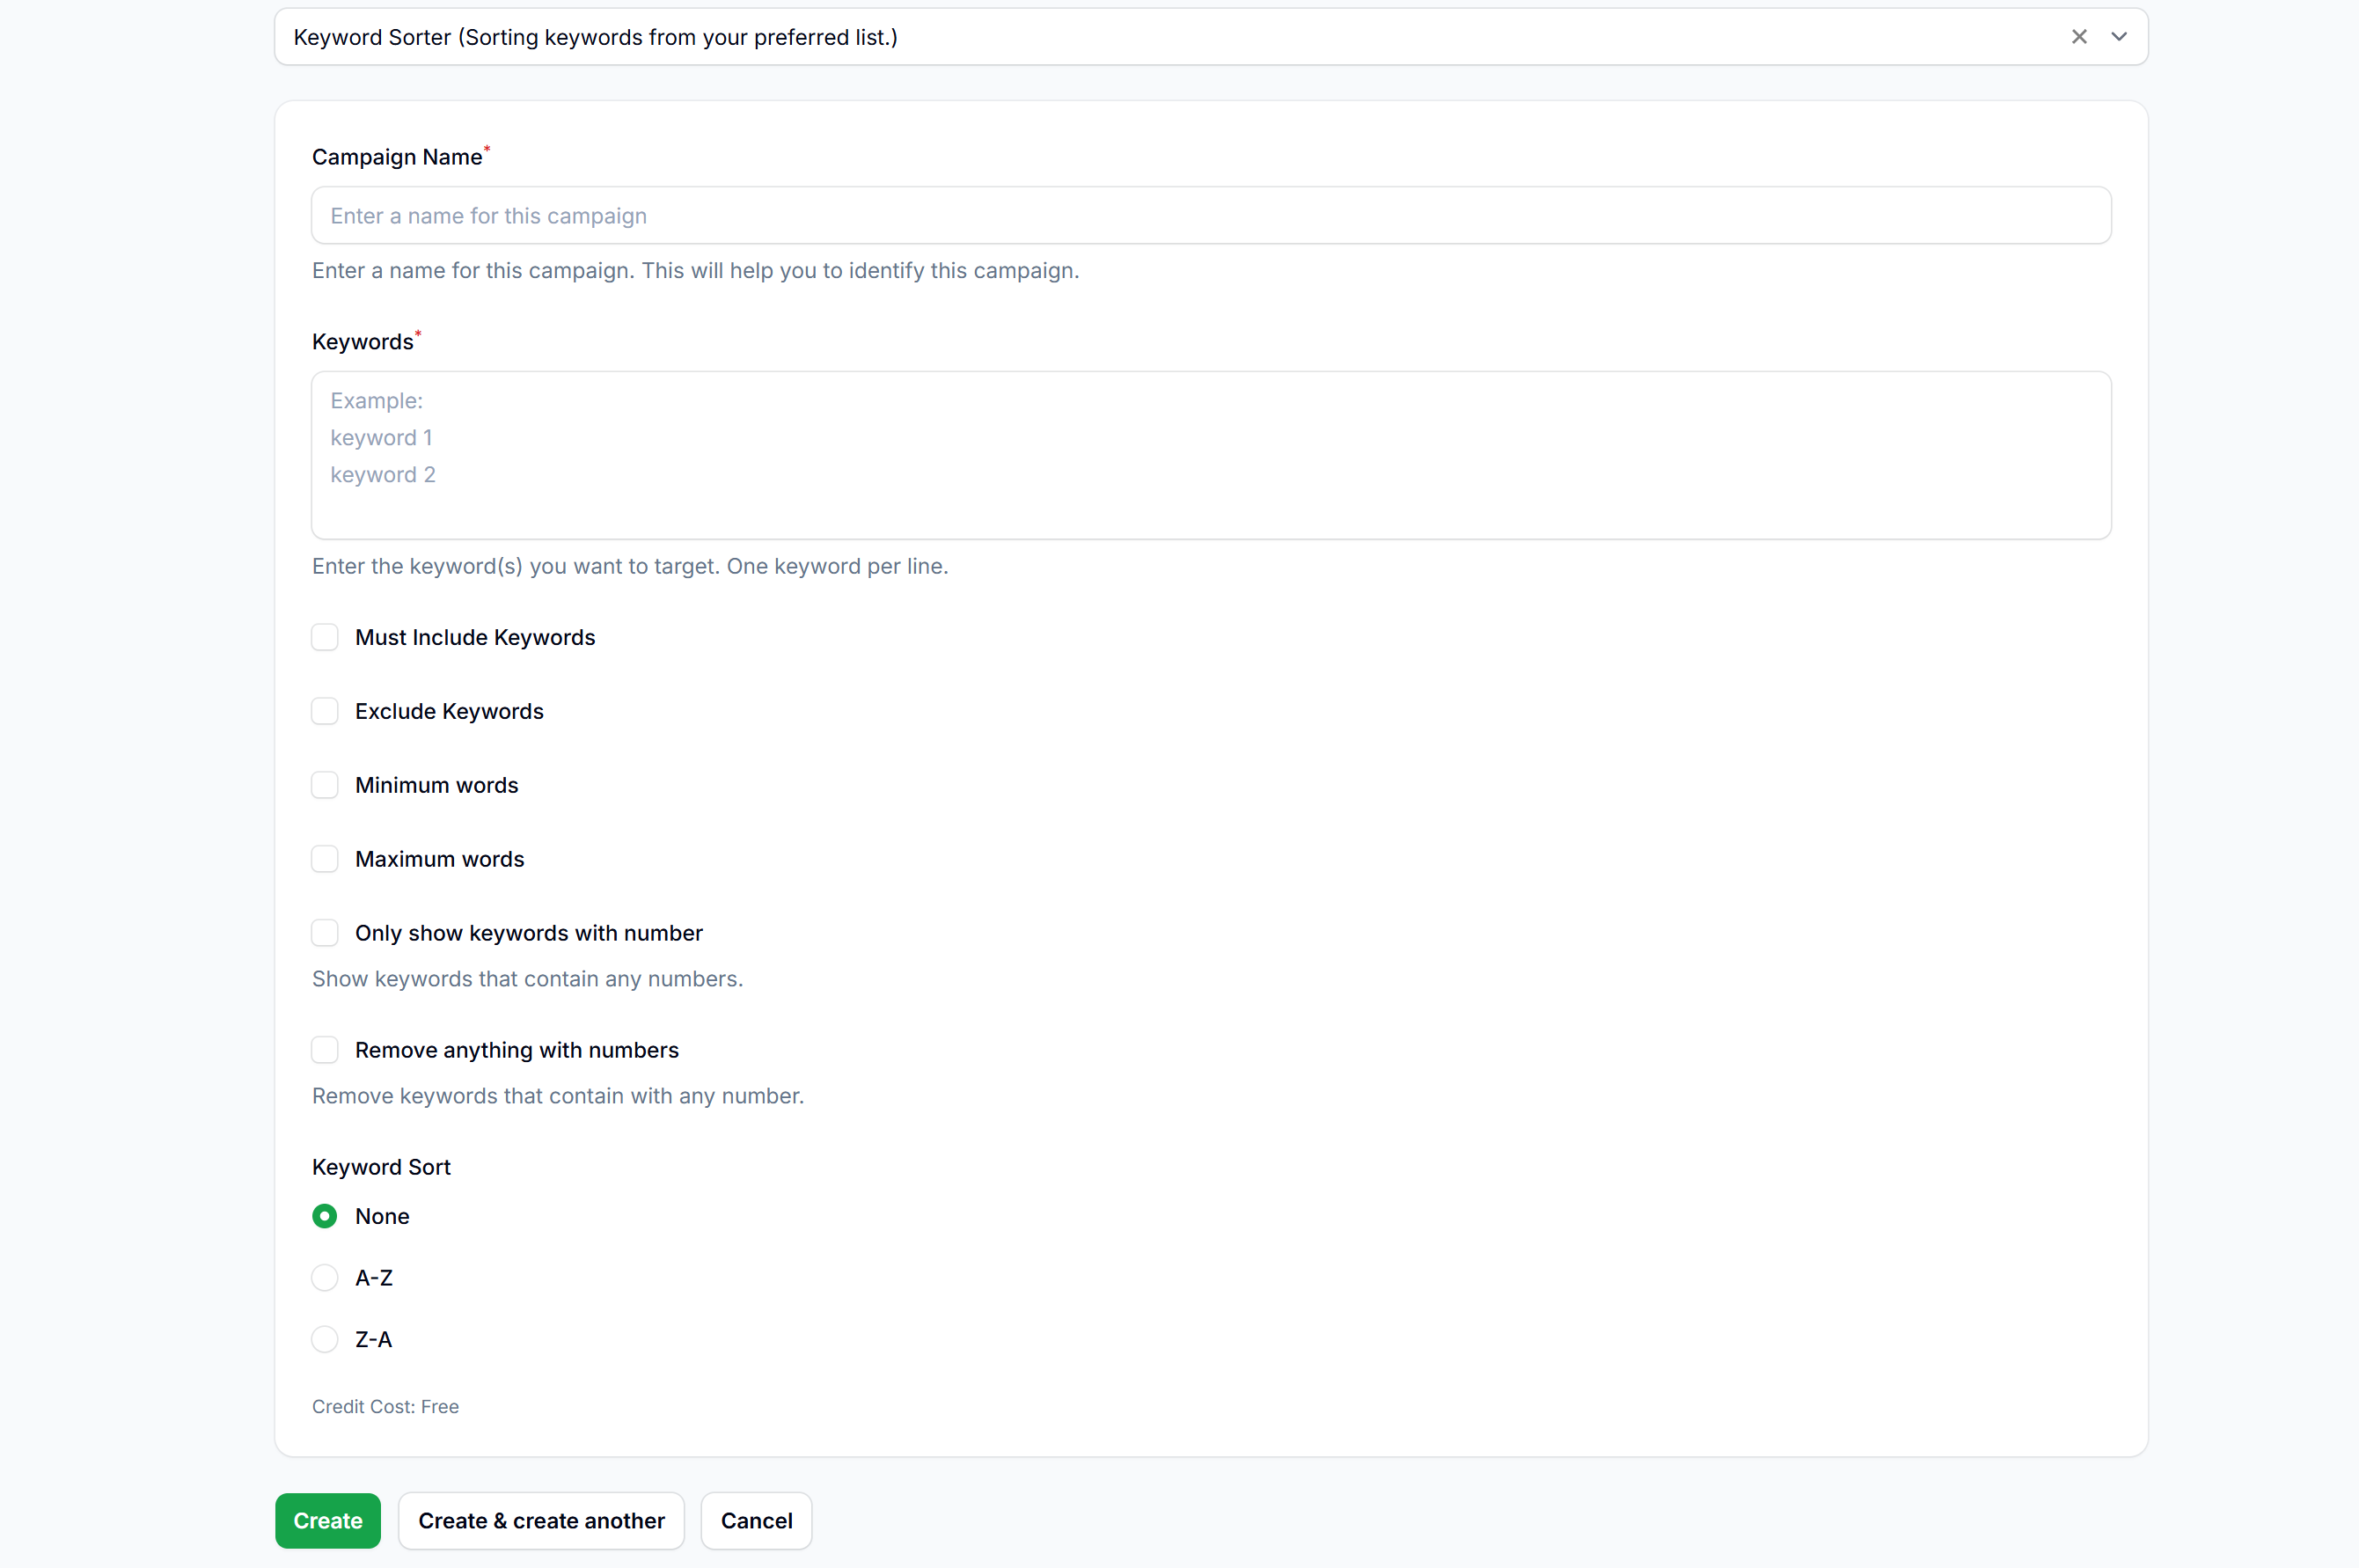Expand the tool selection dropdown chevron
The width and height of the screenshot is (2359, 1568).
(x=2118, y=37)
